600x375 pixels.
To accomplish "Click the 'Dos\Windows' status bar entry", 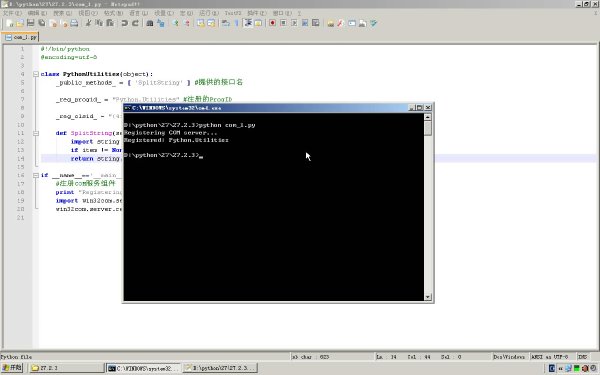I will point(509,357).
